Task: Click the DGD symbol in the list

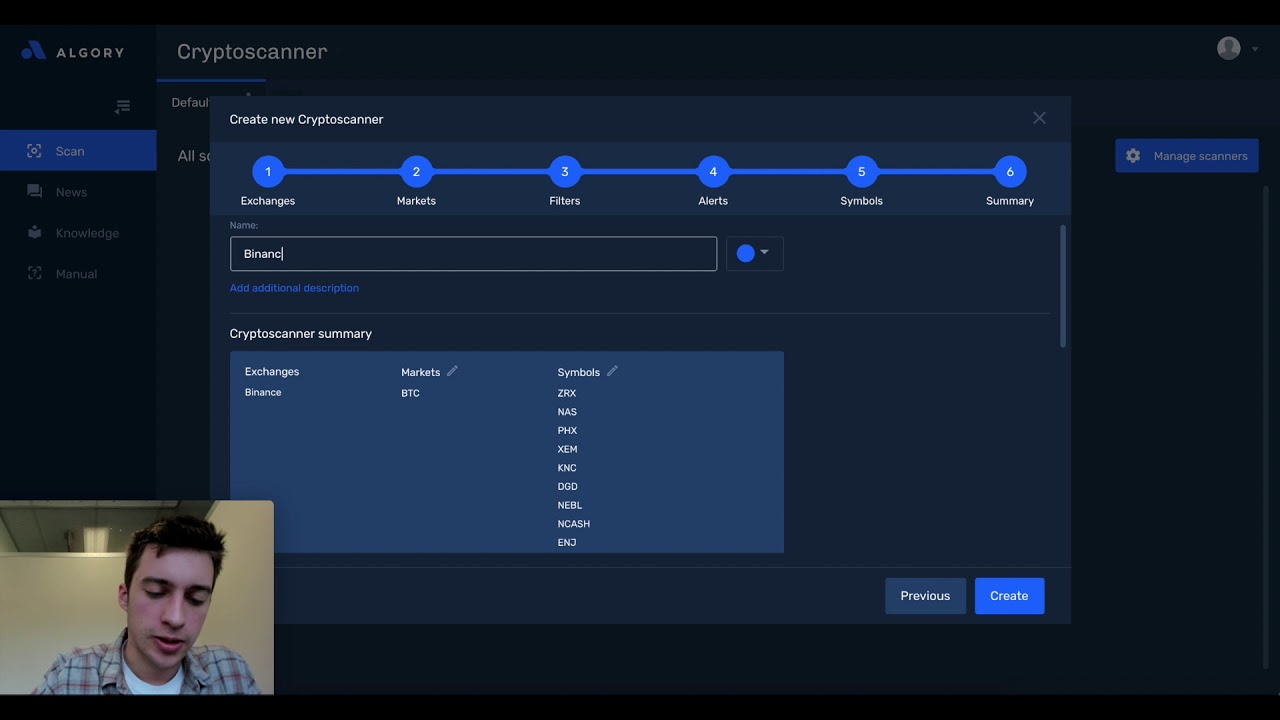Action: coord(568,487)
